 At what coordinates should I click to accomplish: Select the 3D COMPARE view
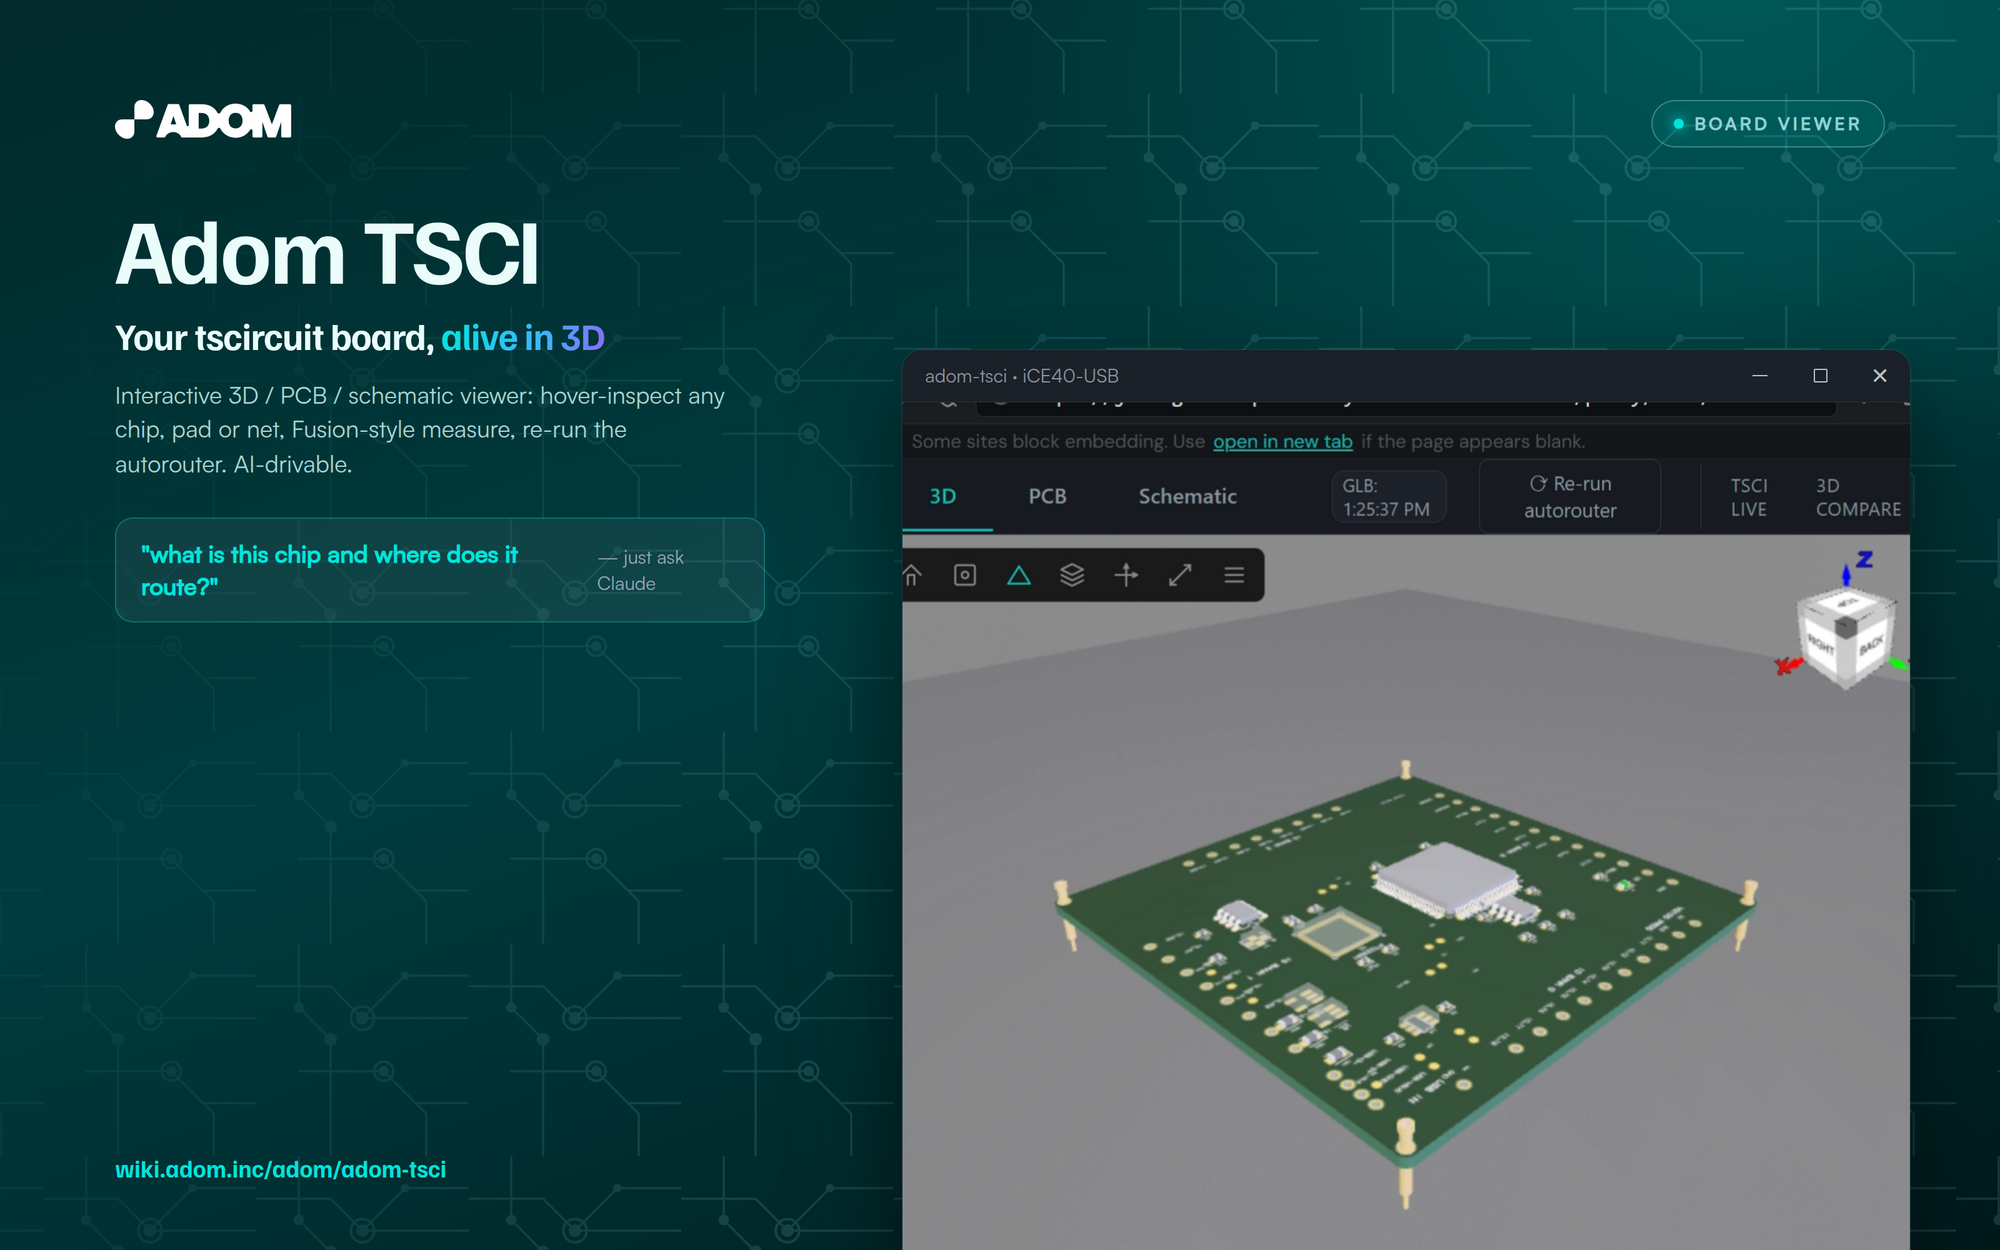(1858, 497)
